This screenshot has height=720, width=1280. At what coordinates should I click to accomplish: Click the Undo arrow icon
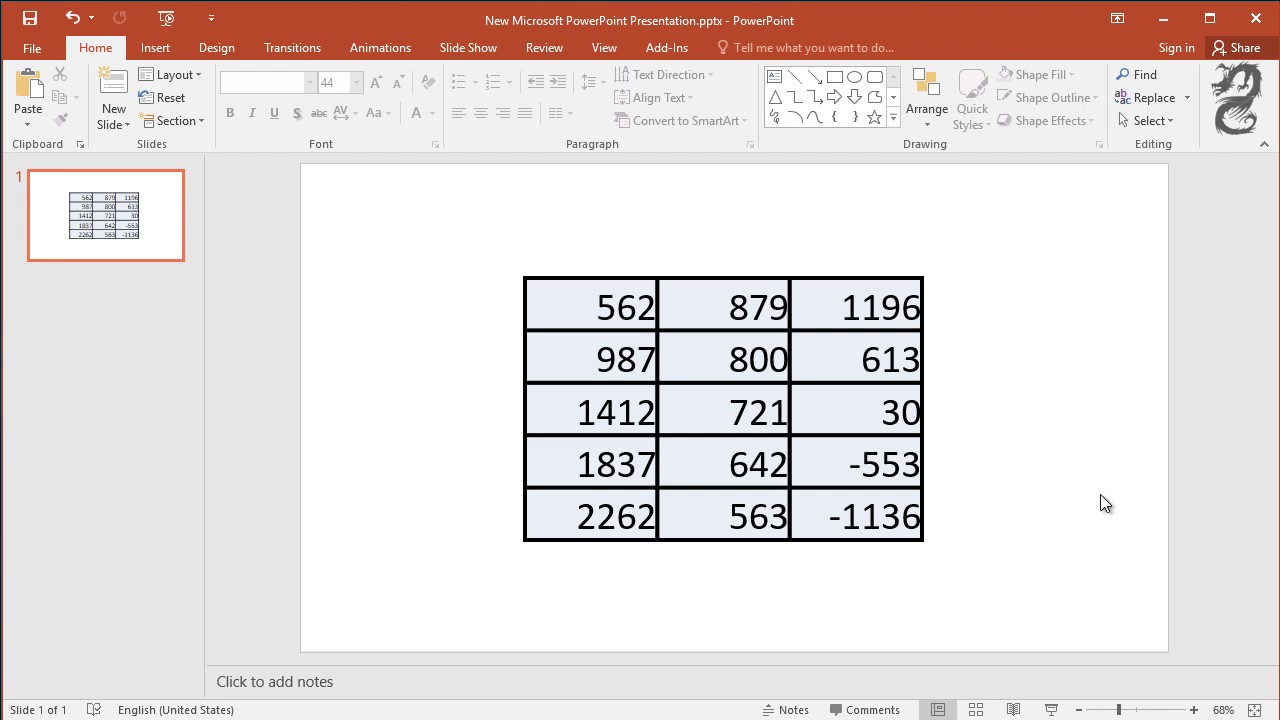click(x=72, y=18)
